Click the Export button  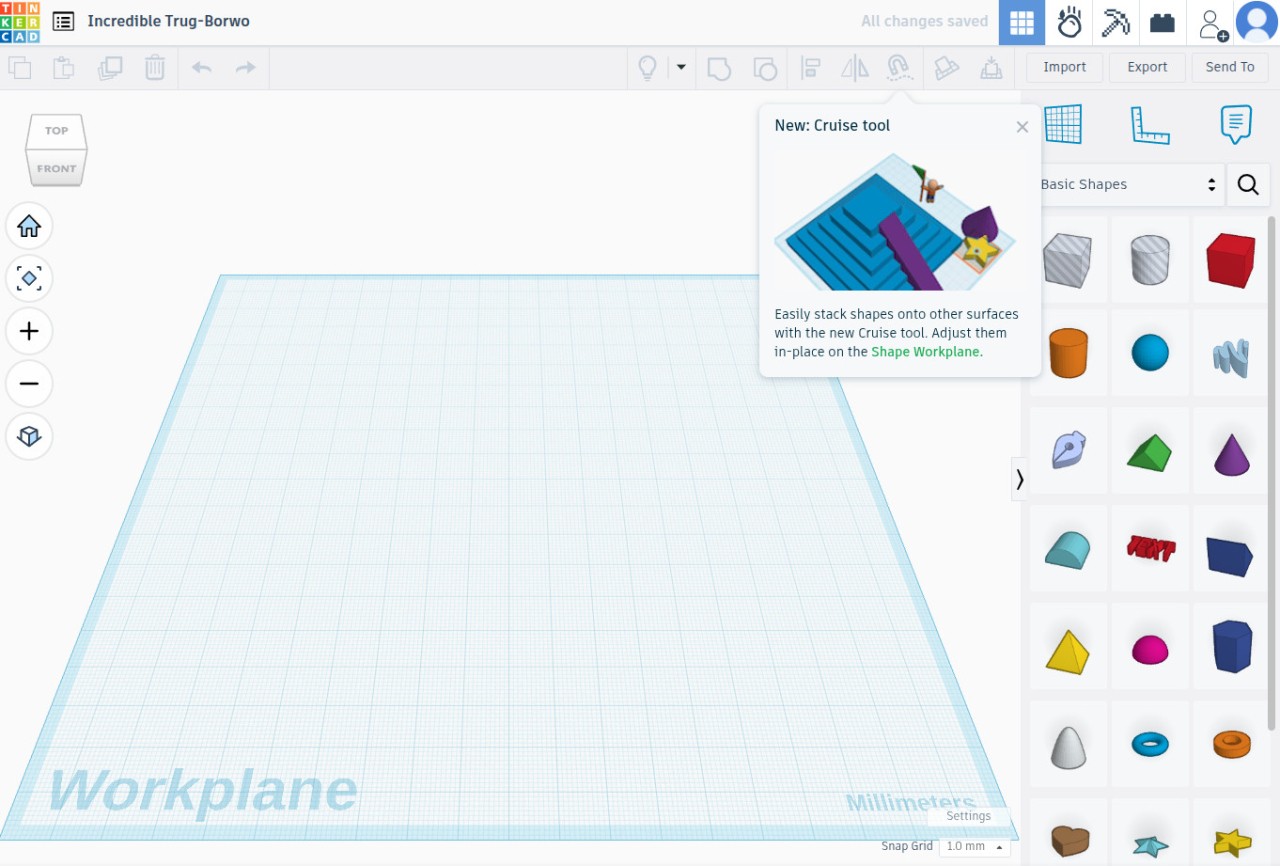tap(1147, 67)
